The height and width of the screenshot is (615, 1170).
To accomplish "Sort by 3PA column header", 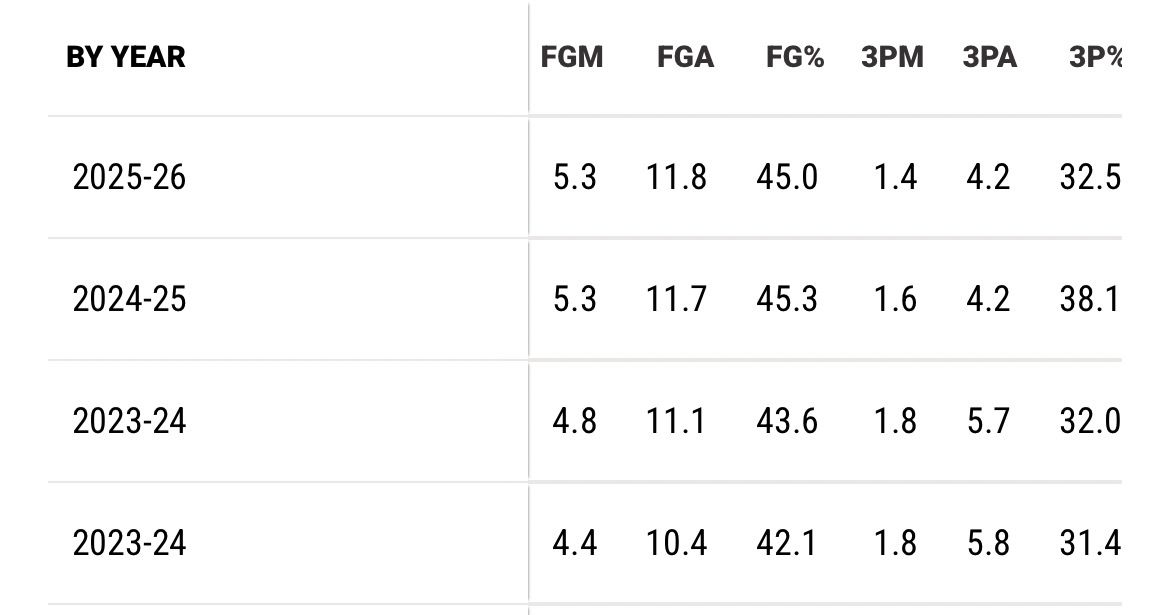I will [x=989, y=57].
